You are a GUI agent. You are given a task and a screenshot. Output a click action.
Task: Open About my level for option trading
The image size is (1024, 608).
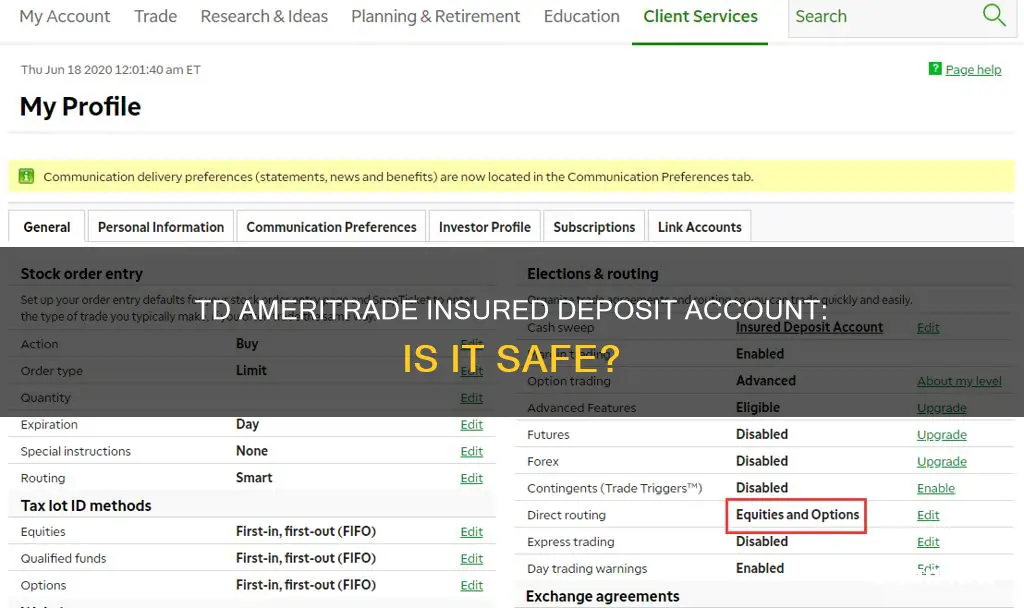[959, 381]
